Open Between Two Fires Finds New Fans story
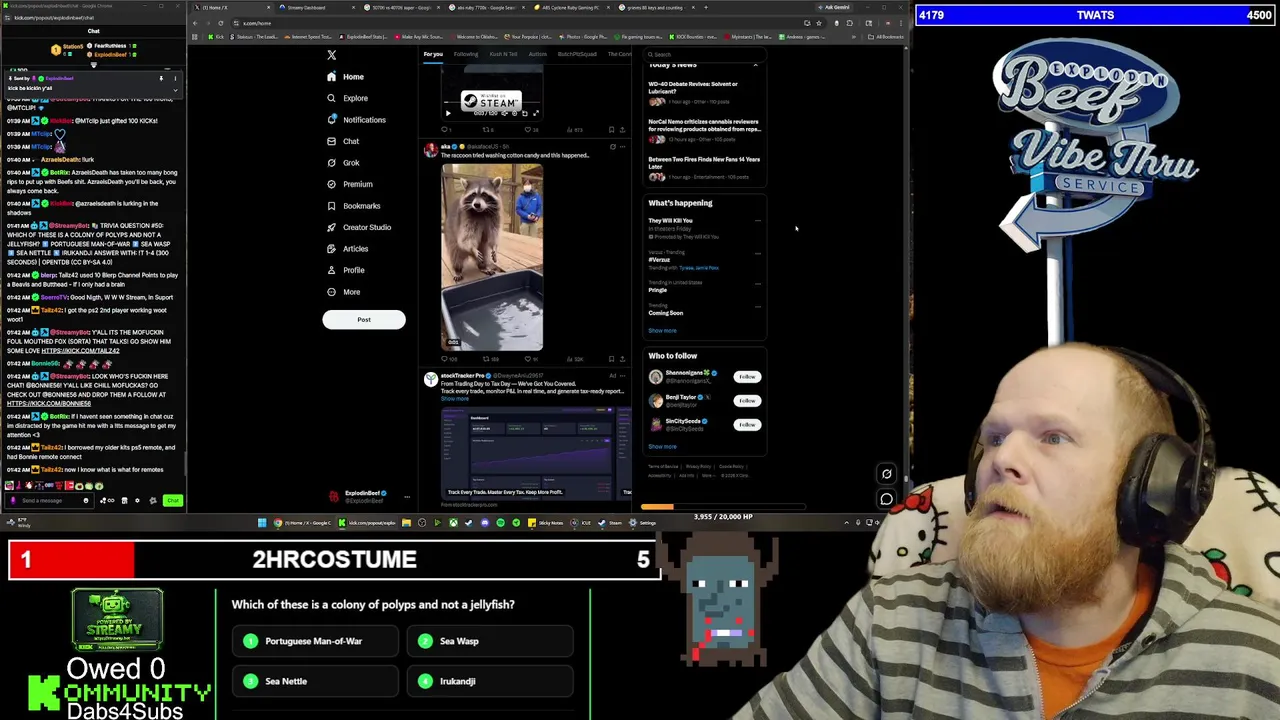1280x720 pixels. click(x=704, y=169)
